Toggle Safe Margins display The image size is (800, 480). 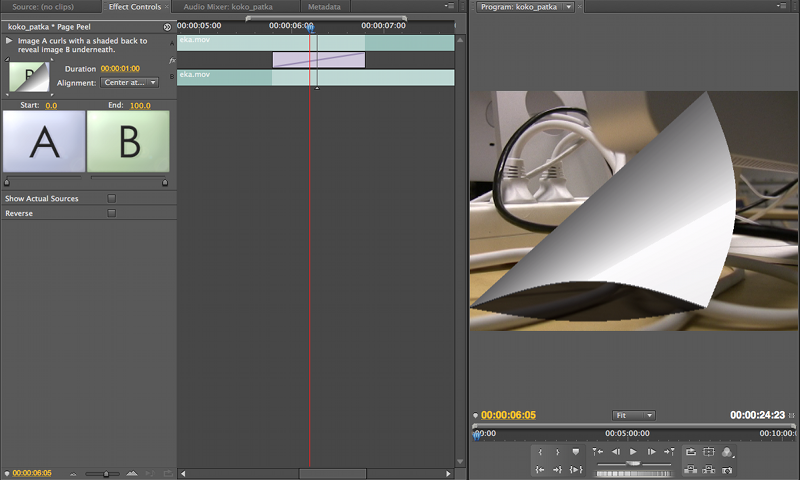pyautogui.click(x=709, y=452)
